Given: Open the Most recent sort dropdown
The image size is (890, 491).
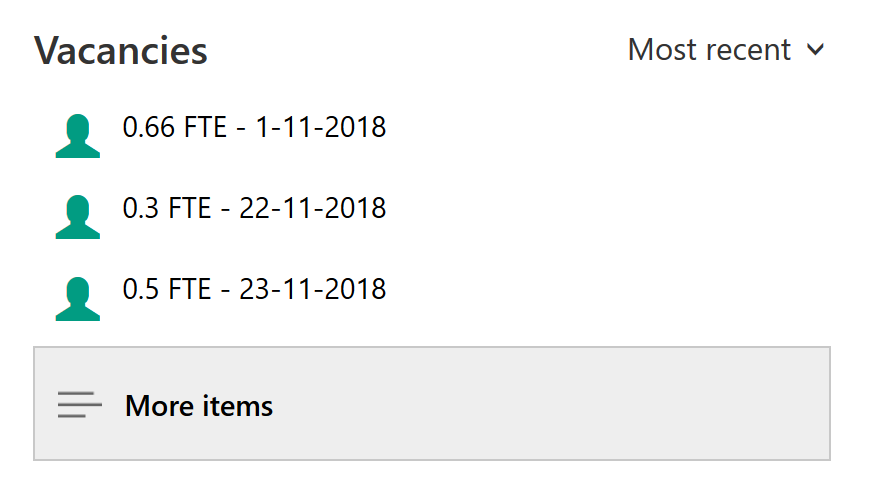Looking at the screenshot, I should coord(726,49).
